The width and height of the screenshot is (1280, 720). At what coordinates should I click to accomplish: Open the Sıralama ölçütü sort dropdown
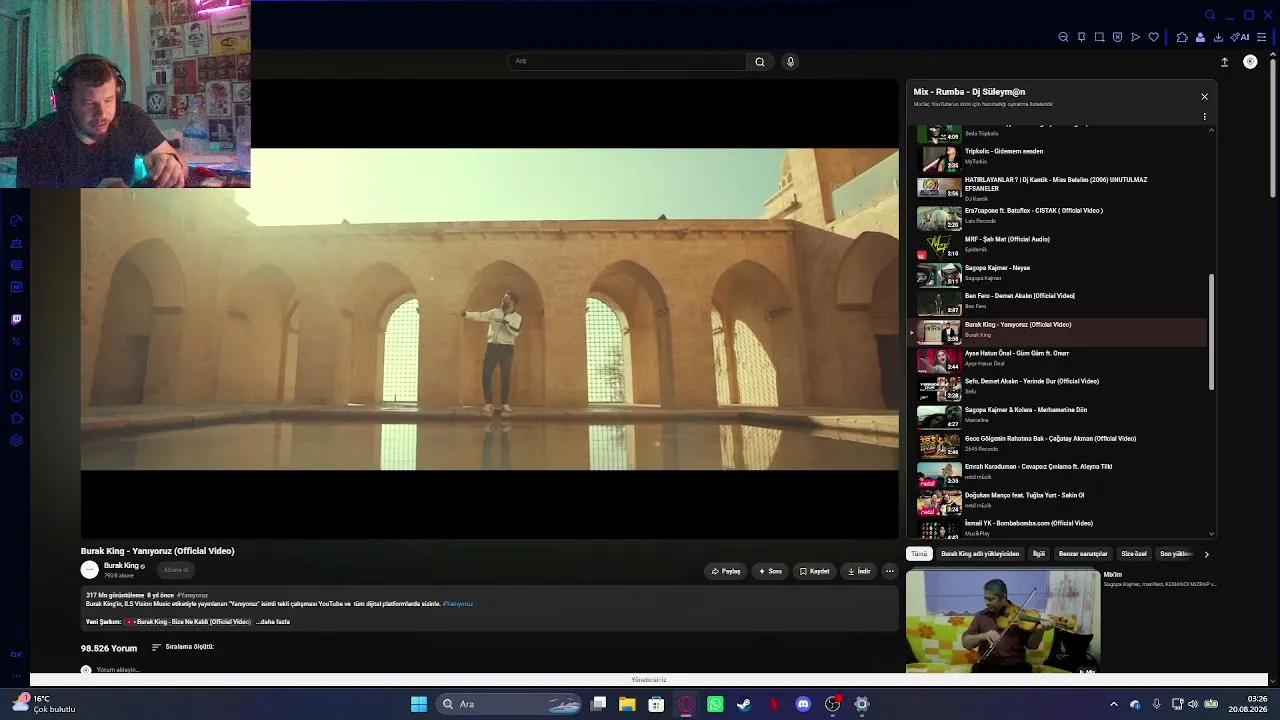point(183,647)
